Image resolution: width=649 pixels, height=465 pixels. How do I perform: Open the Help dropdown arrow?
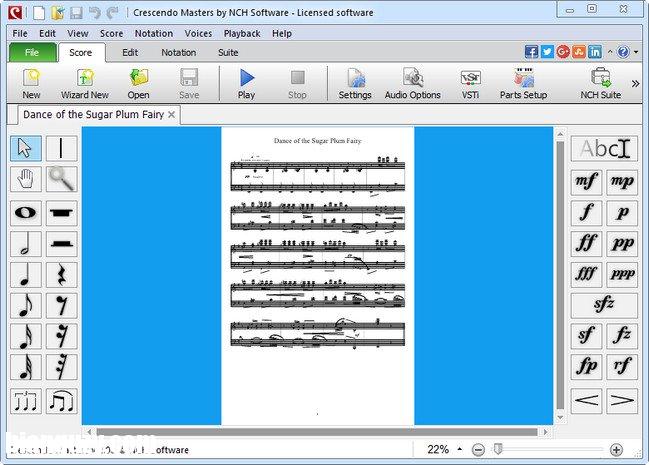coord(636,52)
